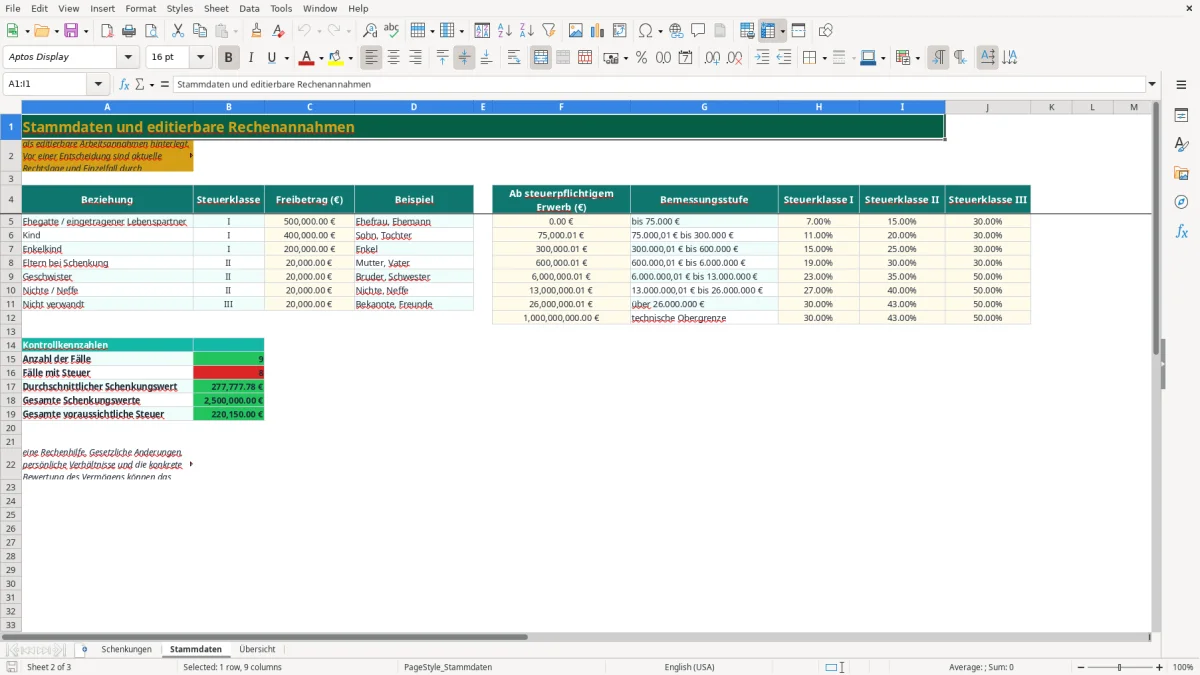Click the Print icon
Viewport: 1200px width, 675px height.
pyautogui.click(x=129, y=31)
